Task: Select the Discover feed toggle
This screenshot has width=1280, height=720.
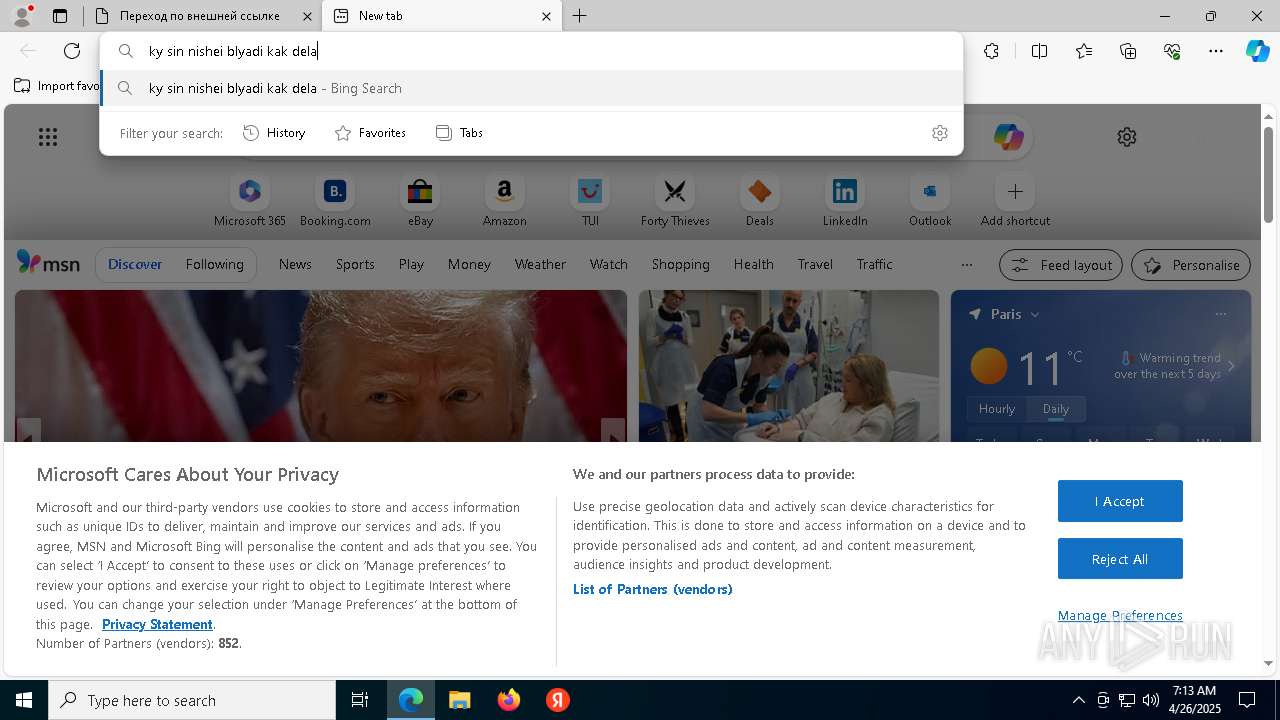Action: point(135,264)
